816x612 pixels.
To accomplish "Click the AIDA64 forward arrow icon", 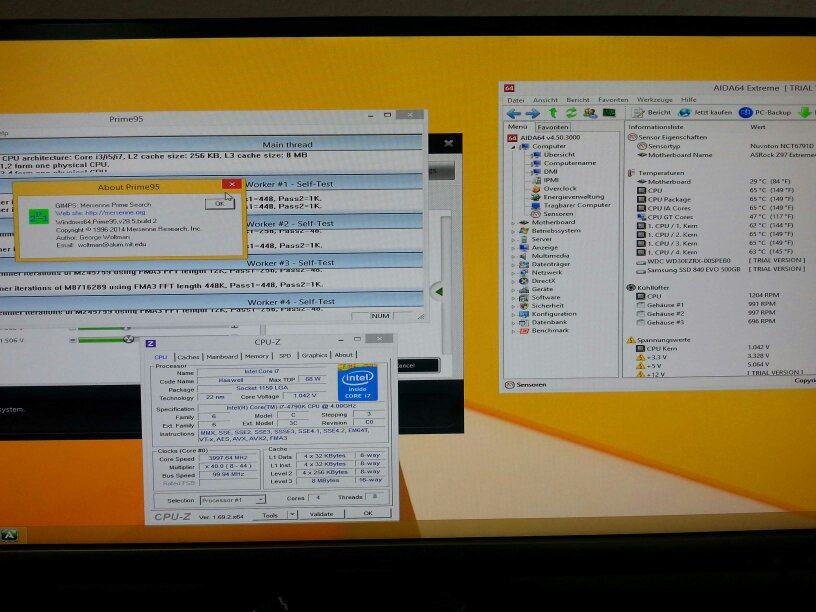I will [x=532, y=113].
